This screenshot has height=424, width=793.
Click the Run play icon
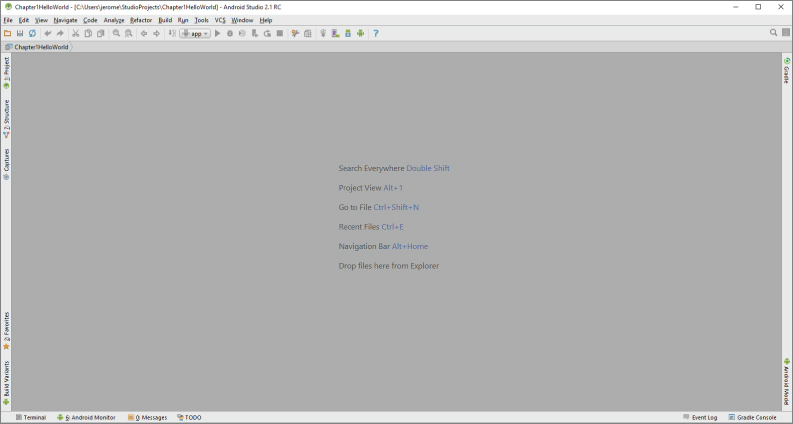(217, 33)
